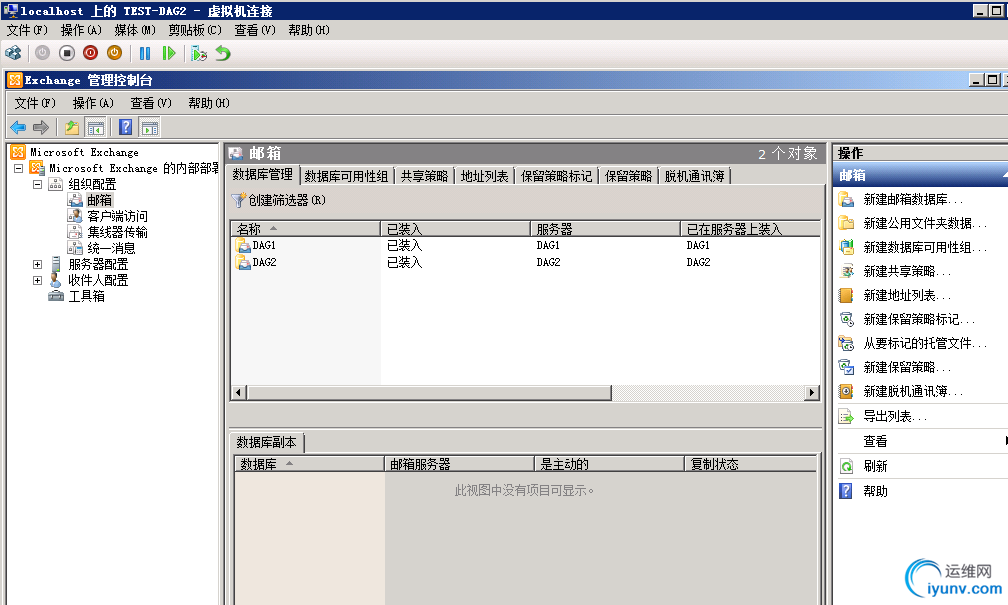Click 新建保留策略标记... action

pos(919,320)
